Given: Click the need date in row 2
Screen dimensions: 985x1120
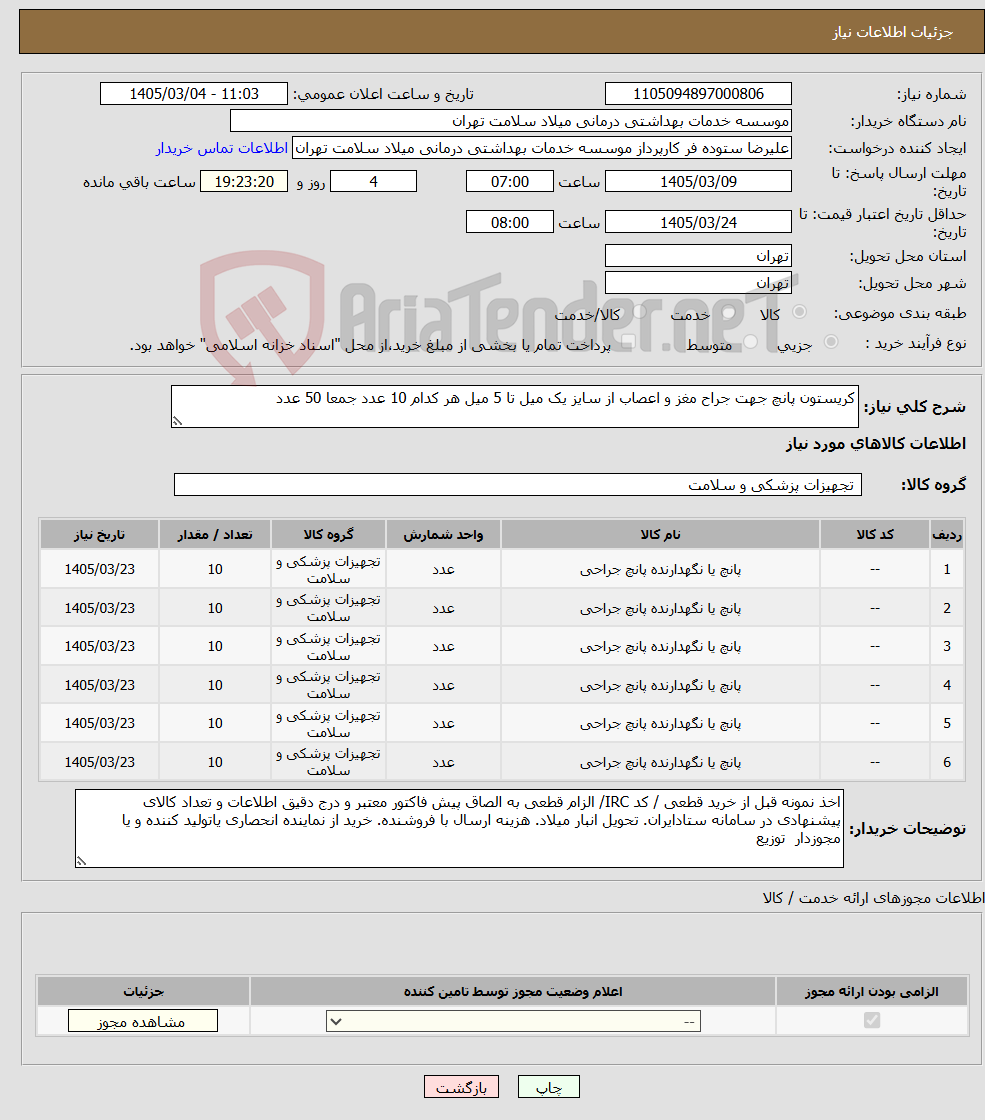Looking at the screenshot, I should 99,608.
